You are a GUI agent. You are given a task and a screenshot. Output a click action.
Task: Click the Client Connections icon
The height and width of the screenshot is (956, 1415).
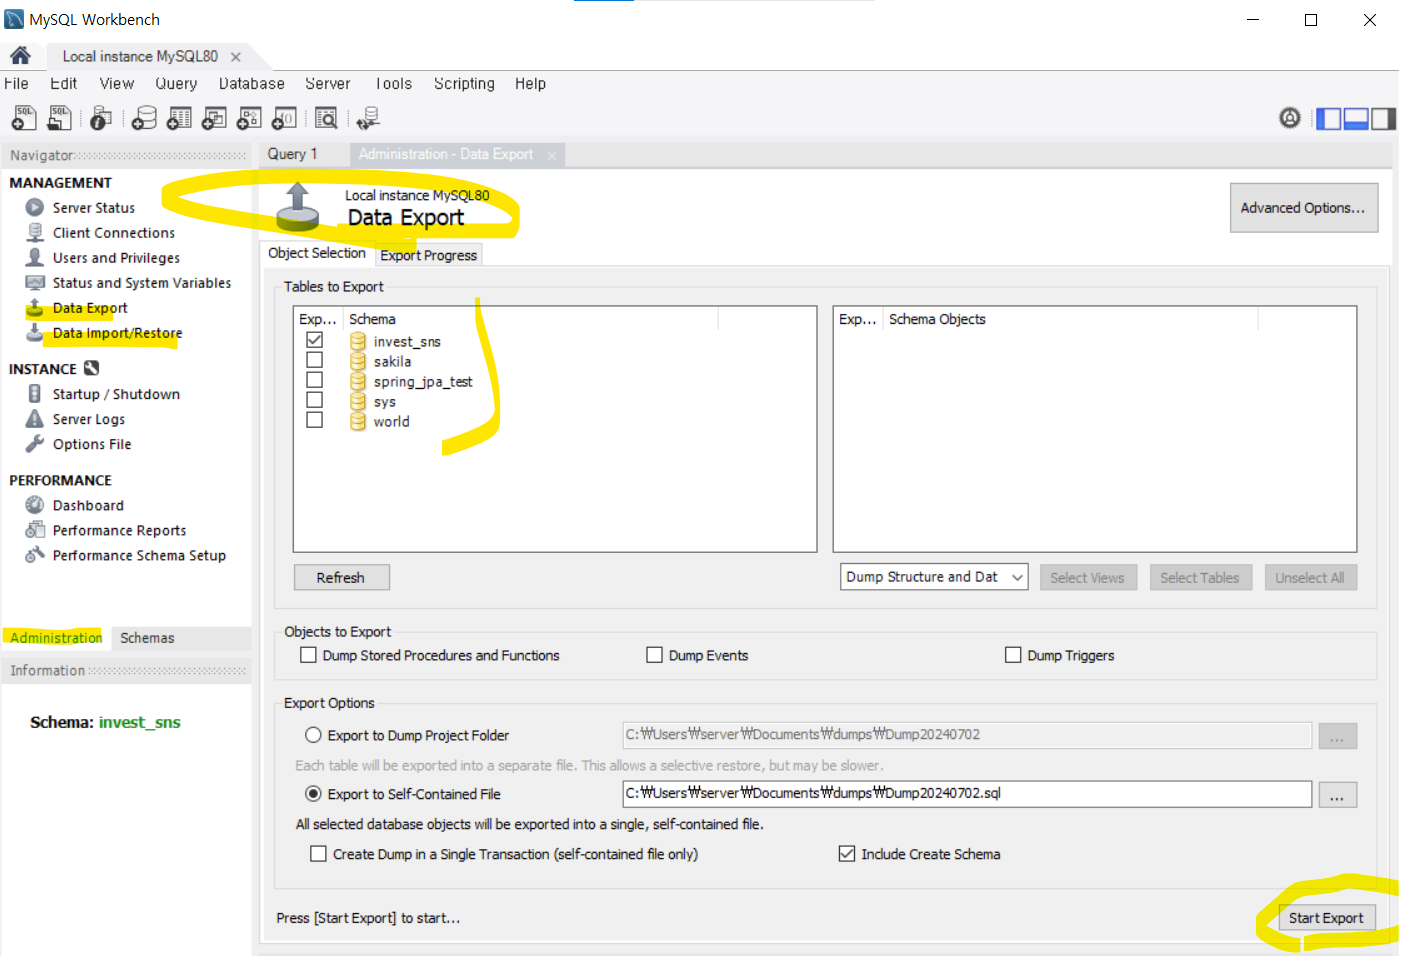coord(35,232)
